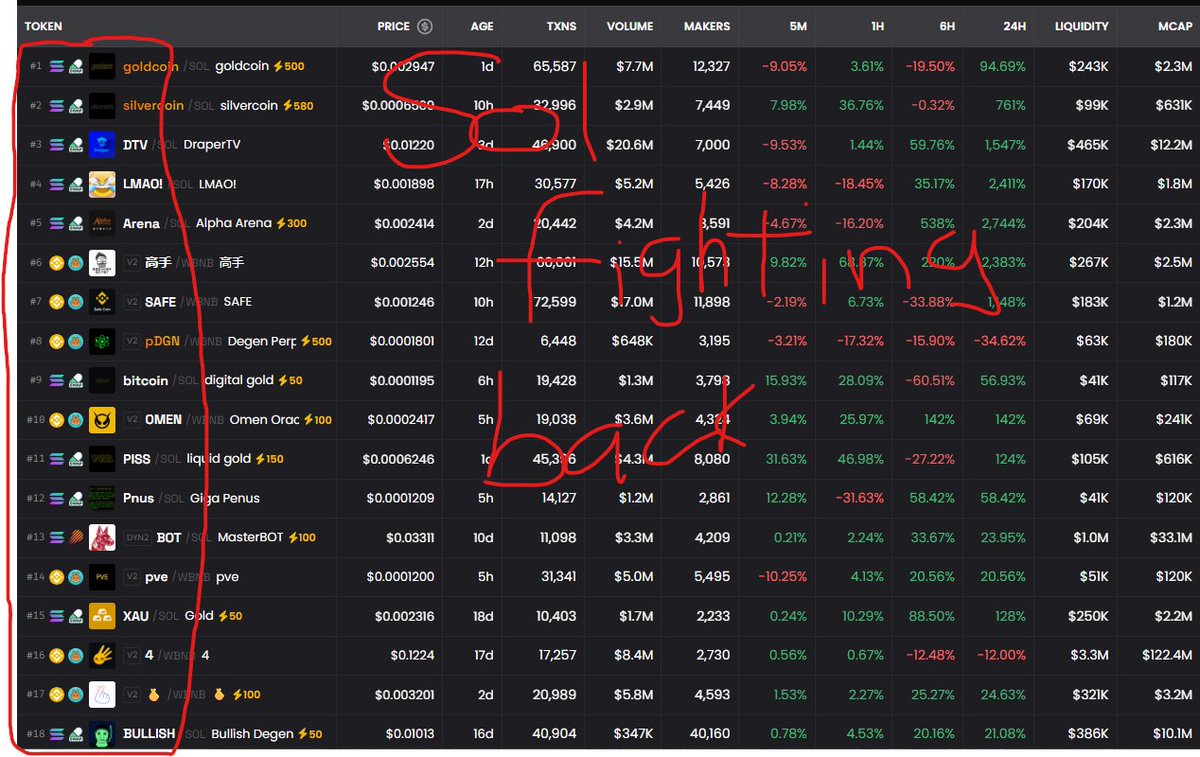This screenshot has height=757, width=1200.
Task: Click the Pump.fun DEX icon in Pnus row
Action: [x=75, y=498]
